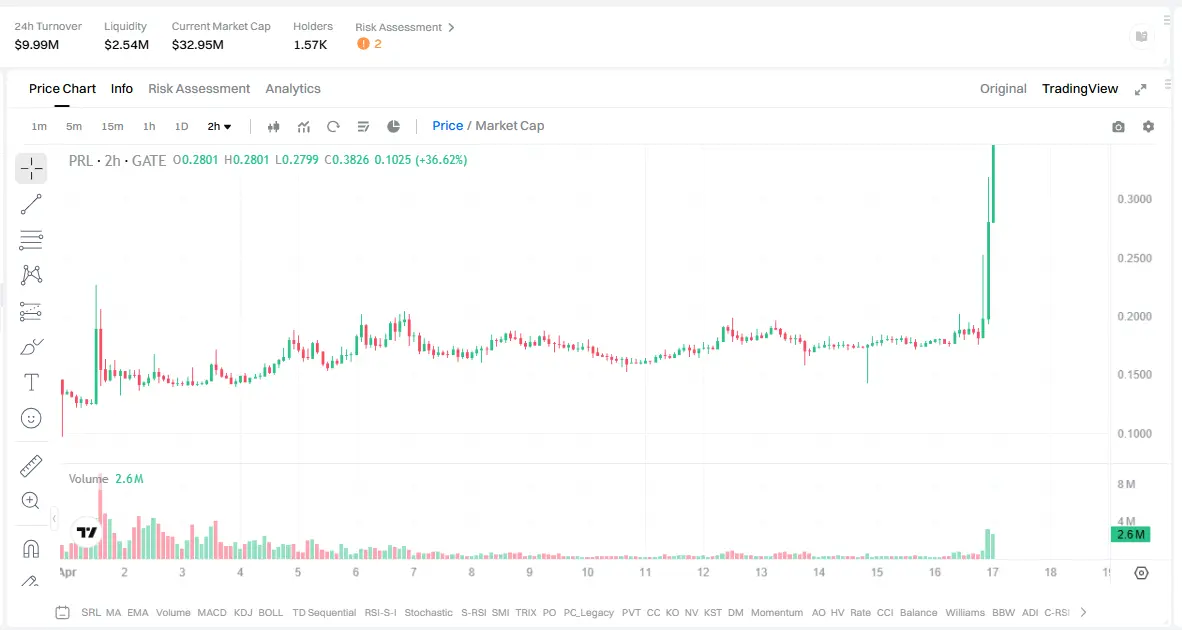The height and width of the screenshot is (630, 1182).
Task: Open the 2h timeframe dropdown
Action: [x=219, y=126]
